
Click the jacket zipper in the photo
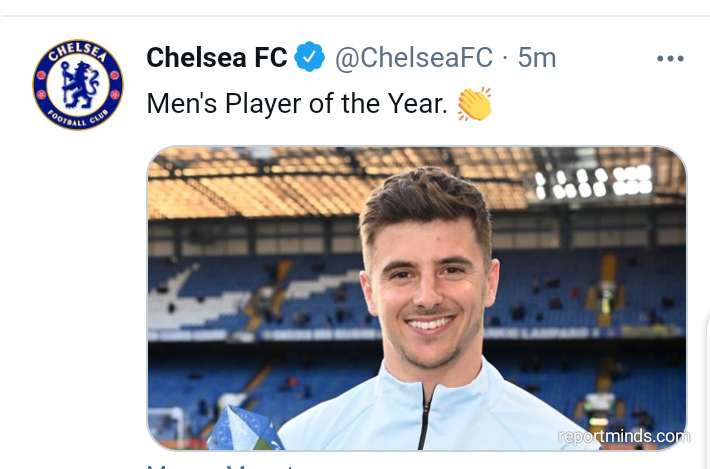428,418
